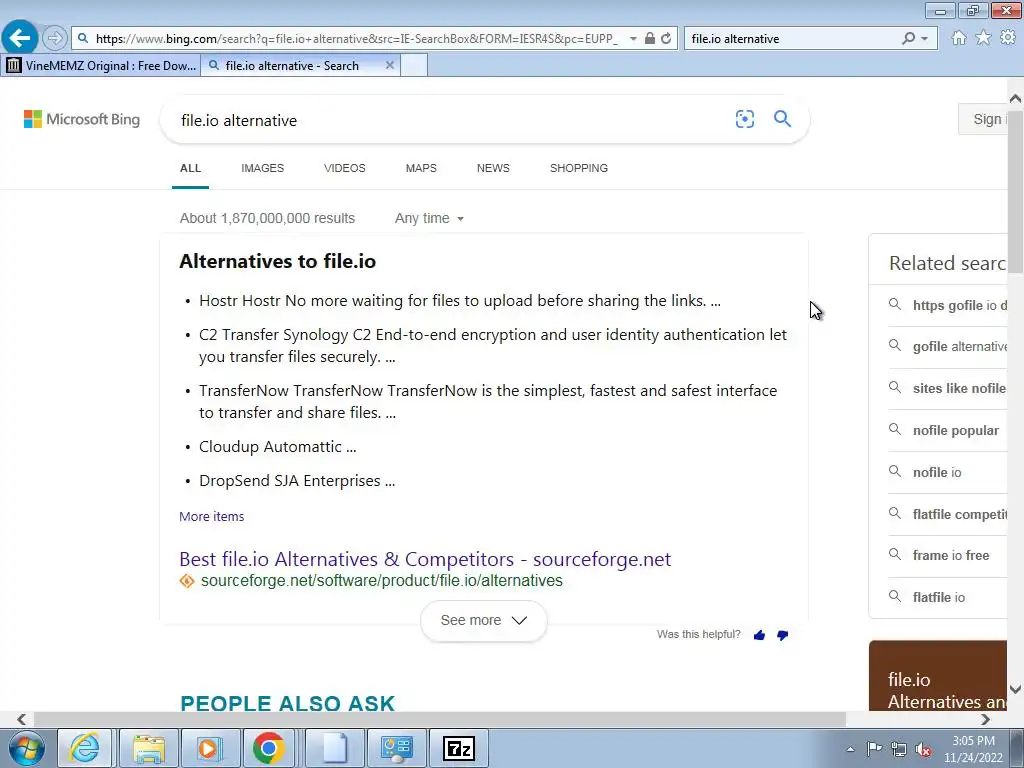Switch to VineMEMZ Original tab
The height and width of the screenshot is (768, 1024).
coord(101,65)
